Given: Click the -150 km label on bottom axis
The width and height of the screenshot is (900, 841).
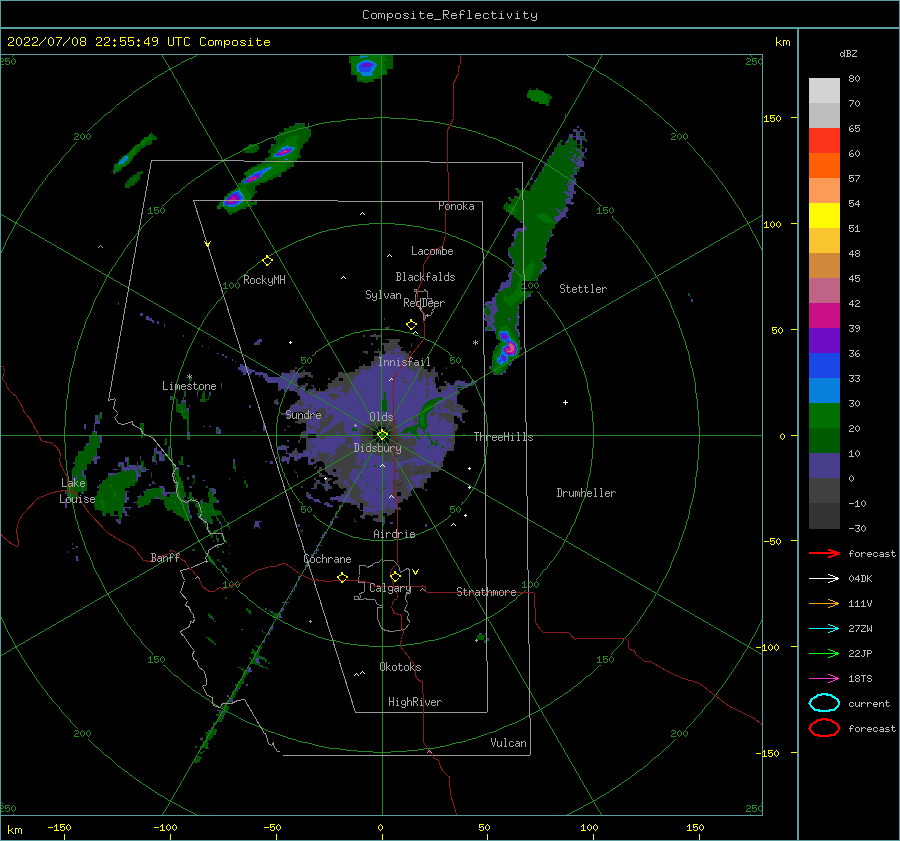Looking at the screenshot, I should tap(59, 828).
